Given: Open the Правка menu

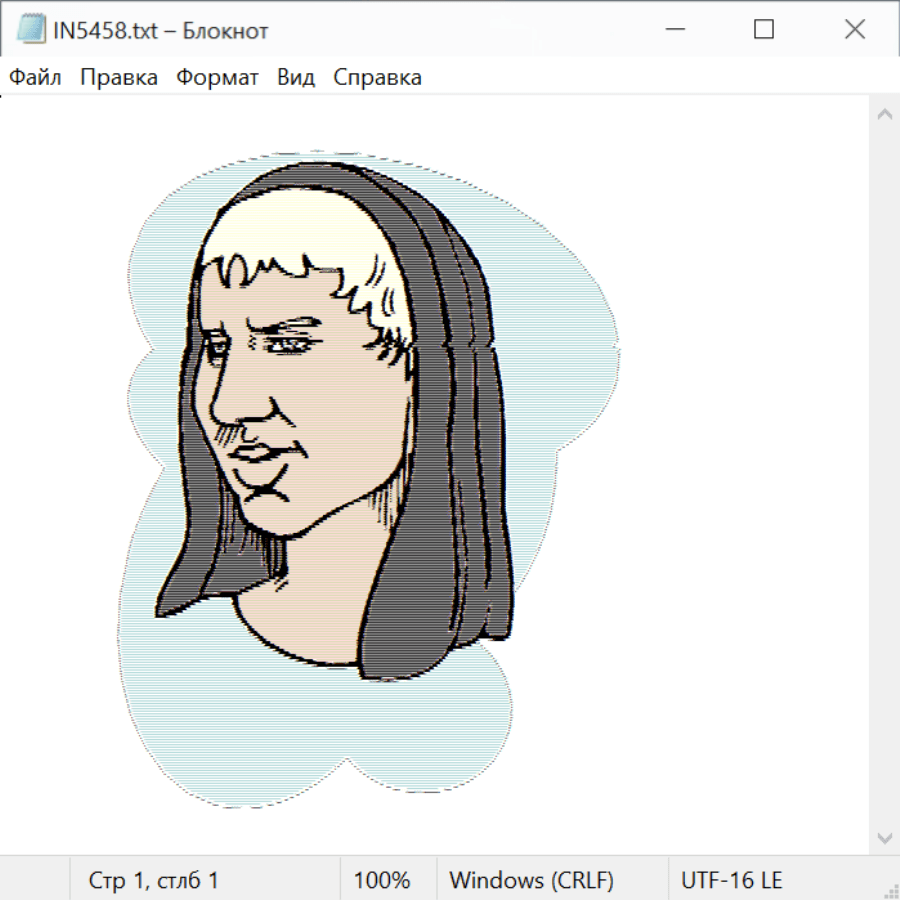Looking at the screenshot, I should coord(119,77).
